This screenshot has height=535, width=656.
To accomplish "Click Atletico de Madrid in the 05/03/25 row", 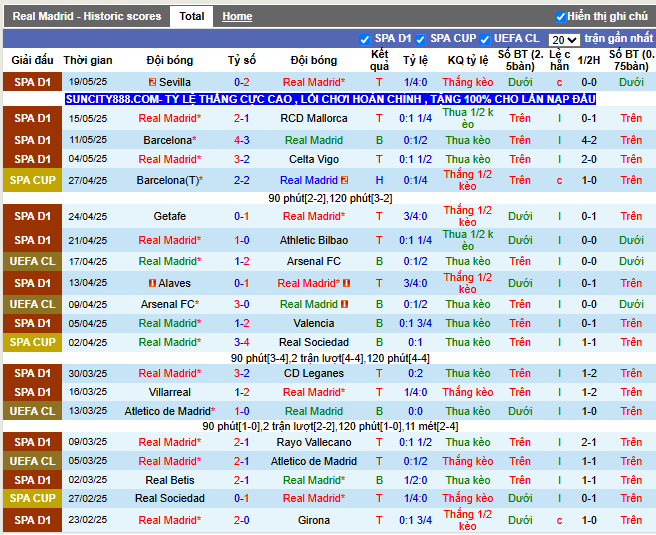I will pos(314,461).
